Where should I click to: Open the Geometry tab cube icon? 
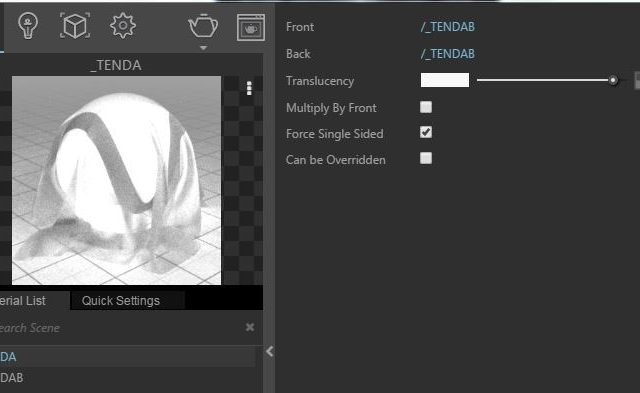[75, 26]
